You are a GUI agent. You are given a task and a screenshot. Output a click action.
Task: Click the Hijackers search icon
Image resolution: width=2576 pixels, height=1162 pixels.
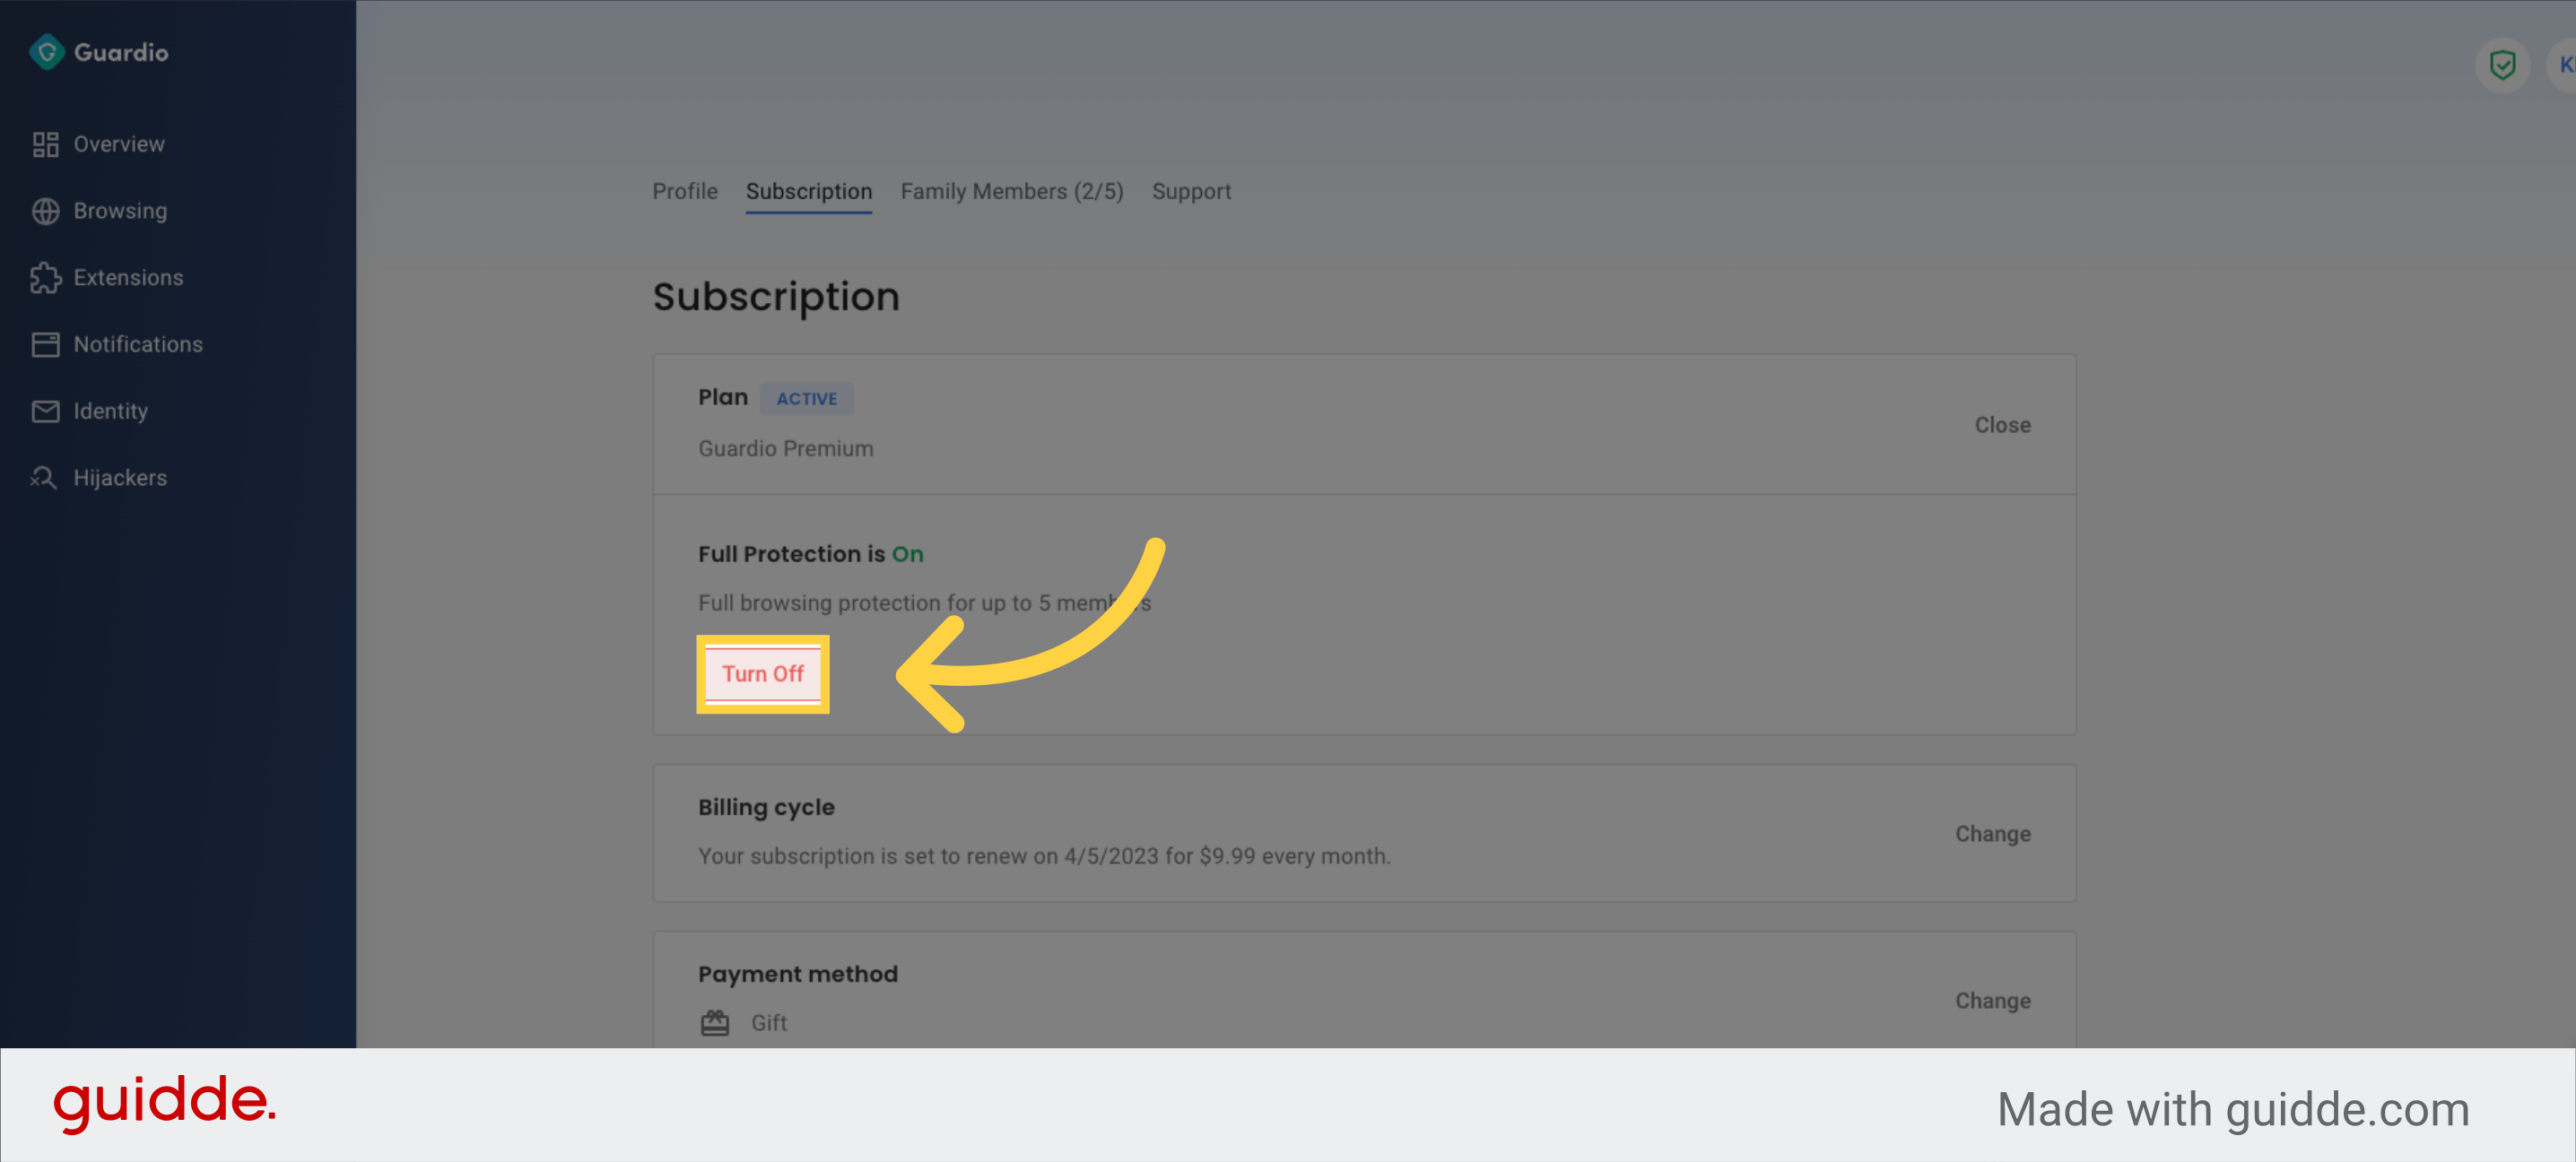[45, 478]
